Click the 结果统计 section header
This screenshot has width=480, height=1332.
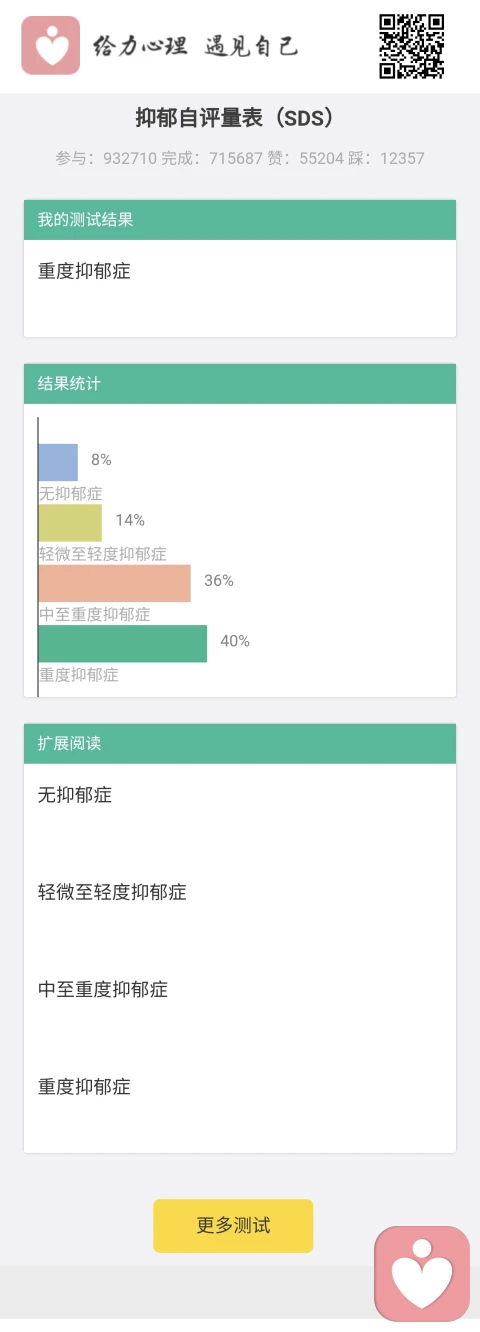click(x=240, y=383)
